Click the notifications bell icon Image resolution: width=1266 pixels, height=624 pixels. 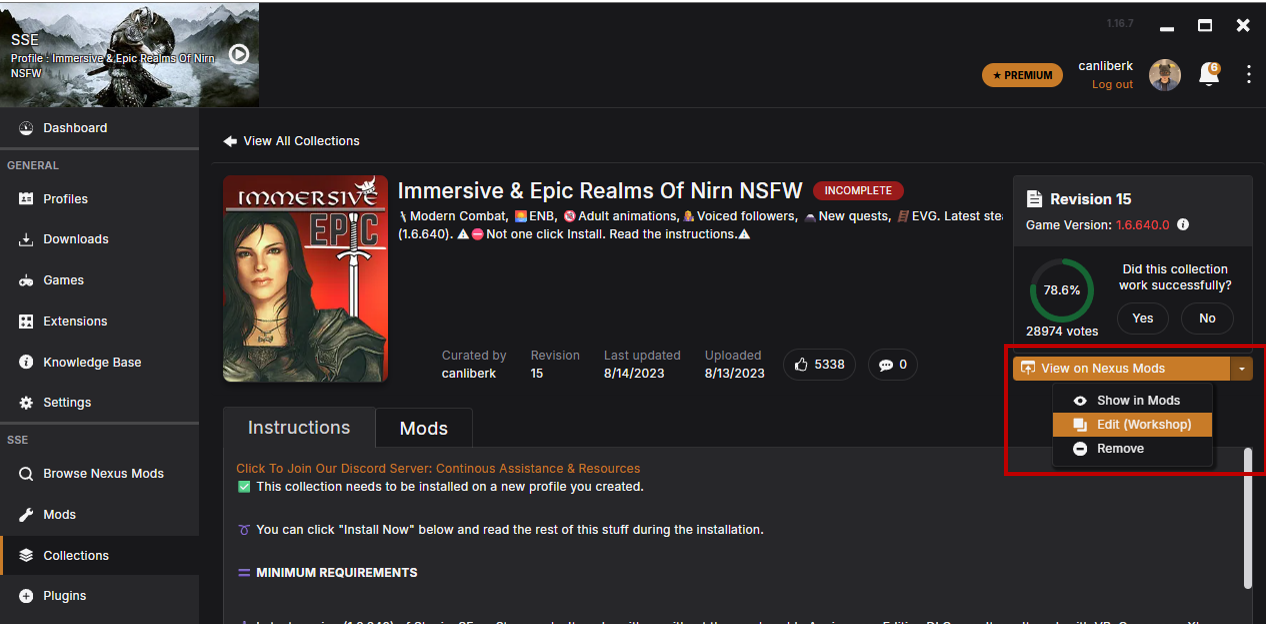click(1209, 75)
